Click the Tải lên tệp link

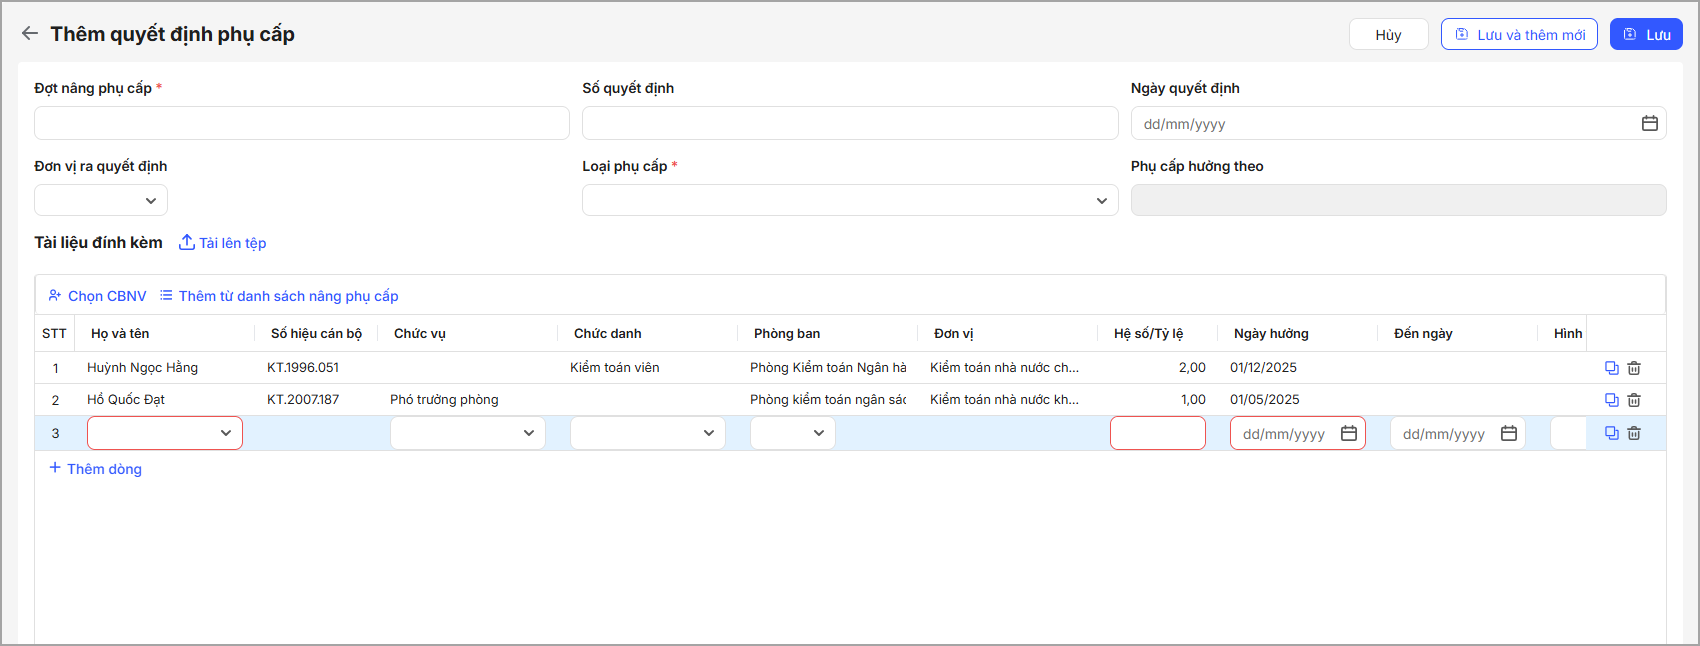(x=223, y=243)
